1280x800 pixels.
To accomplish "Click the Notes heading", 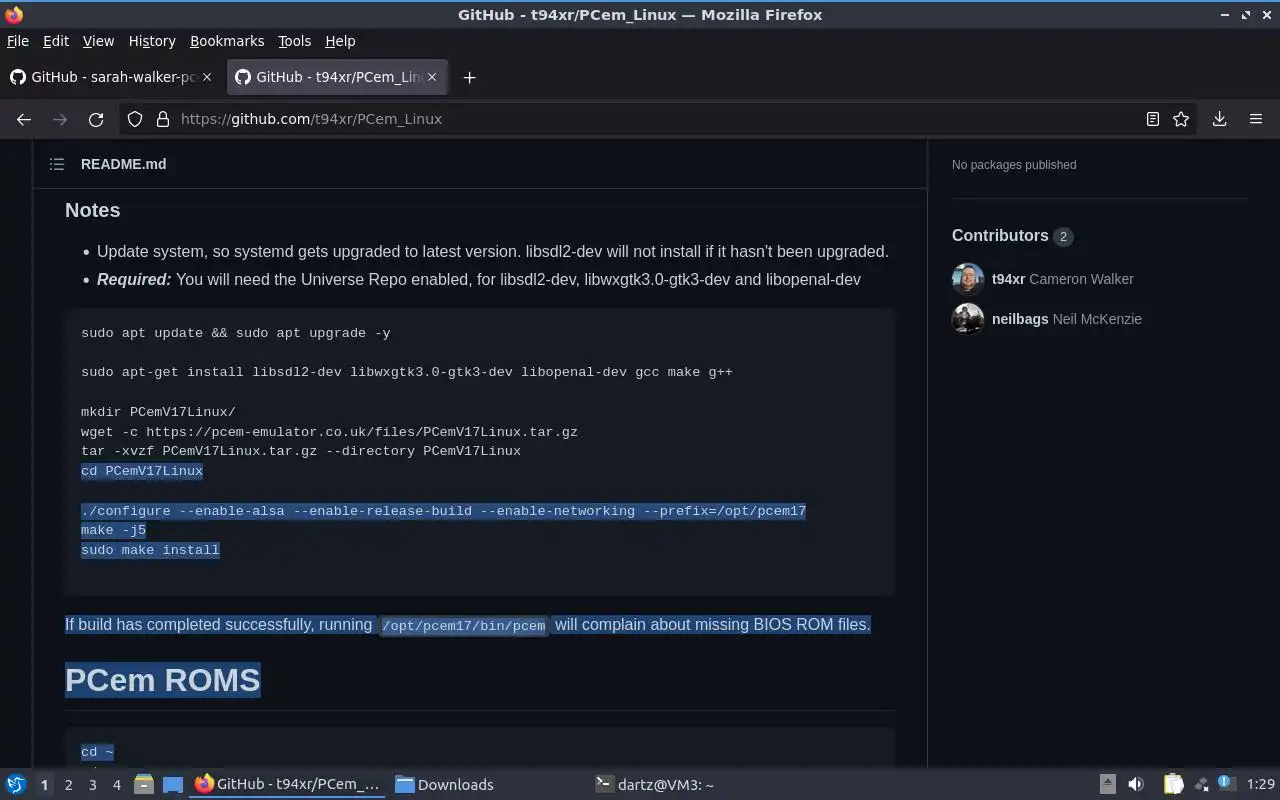I will coord(92,210).
